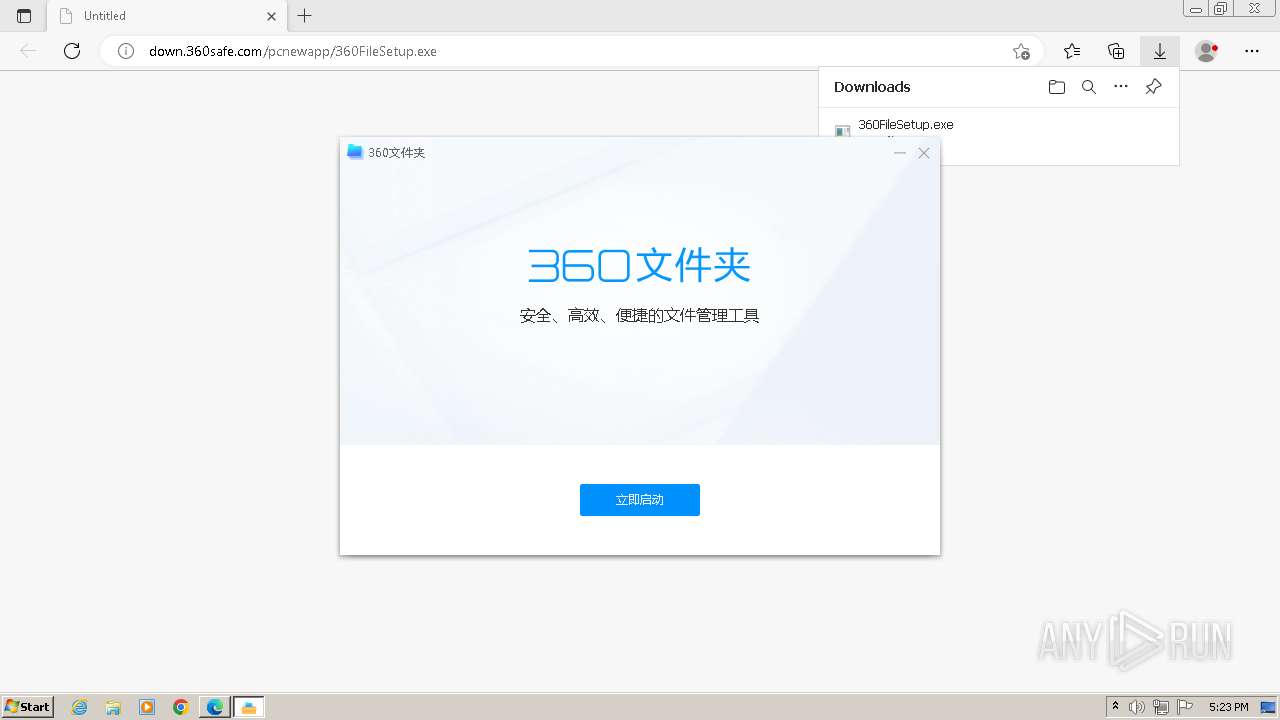Restore down the Edge browser window
This screenshot has width=1280, height=720.
(1221, 9)
